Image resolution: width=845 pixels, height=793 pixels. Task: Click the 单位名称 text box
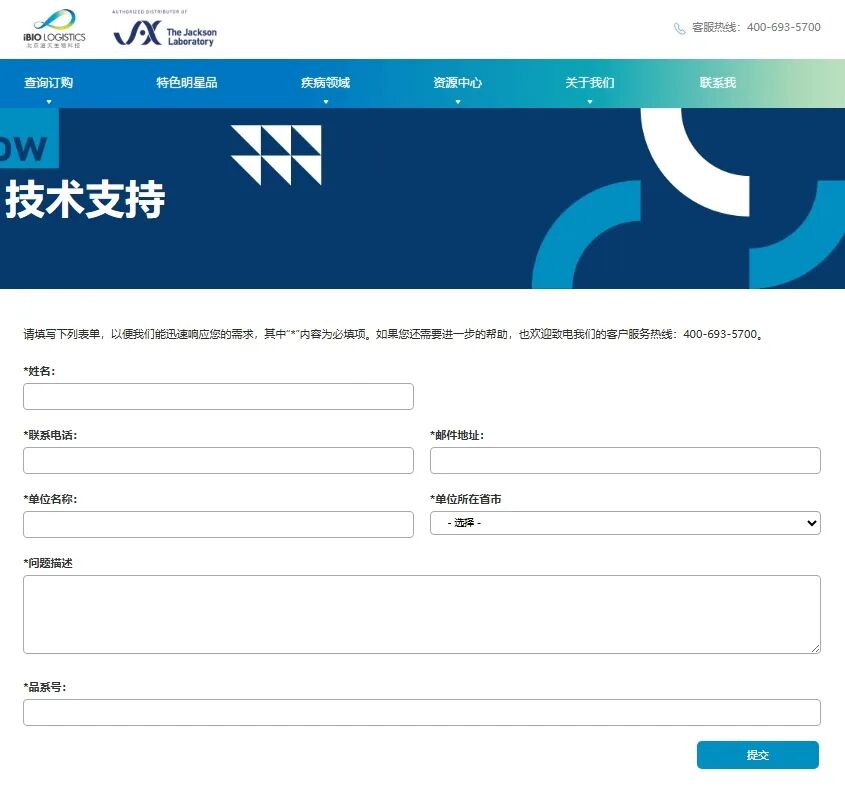coord(218,525)
